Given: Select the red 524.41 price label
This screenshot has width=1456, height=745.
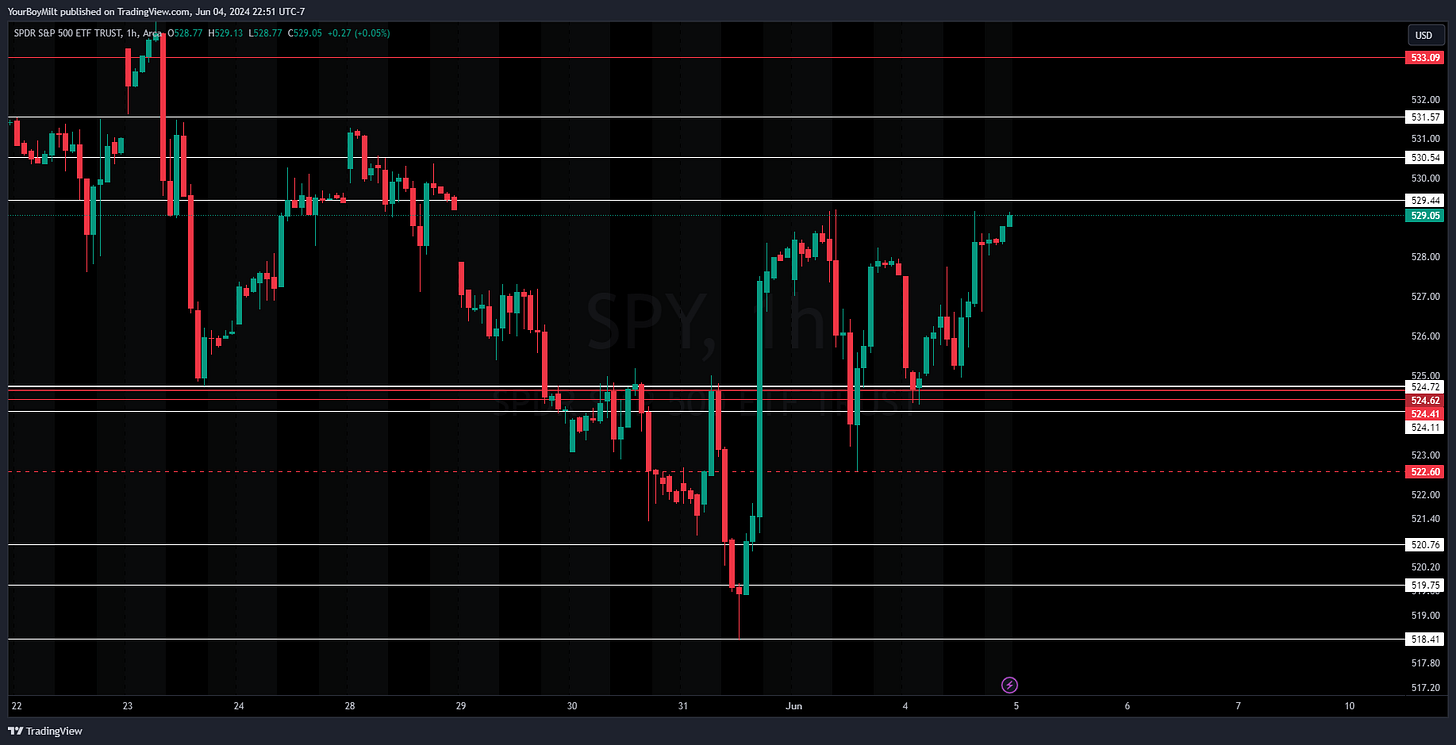Looking at the screenshot, I should point(1424,414).
